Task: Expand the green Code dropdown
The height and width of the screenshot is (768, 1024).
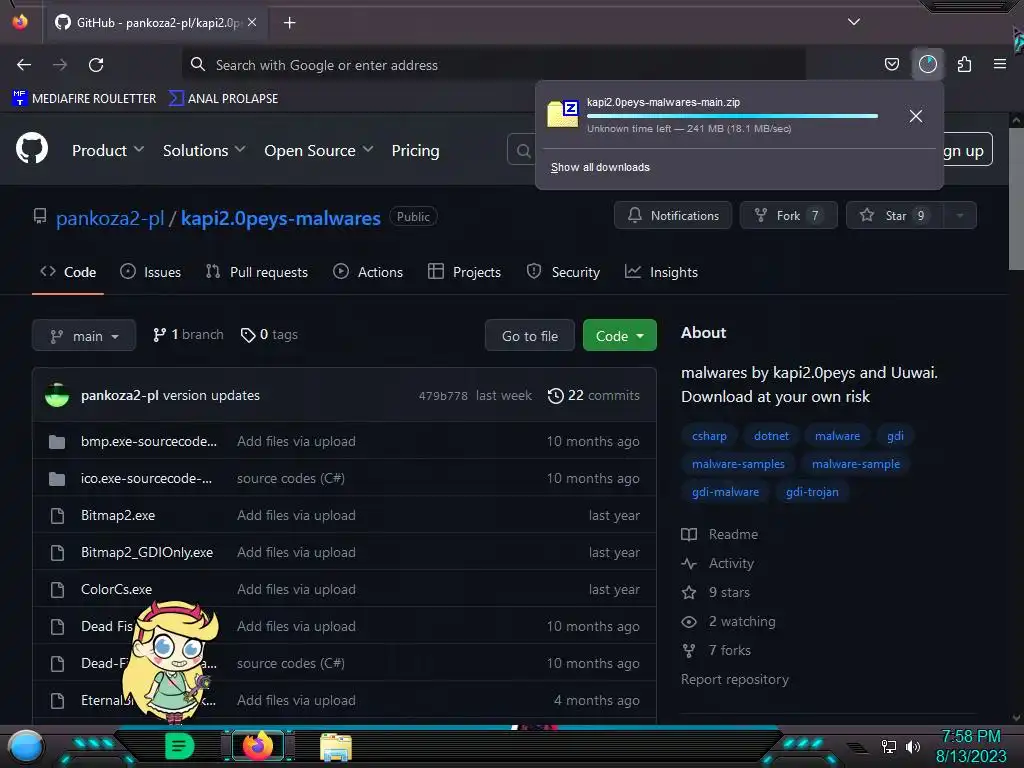Action: pyautogui.click(x=620, y=336)
